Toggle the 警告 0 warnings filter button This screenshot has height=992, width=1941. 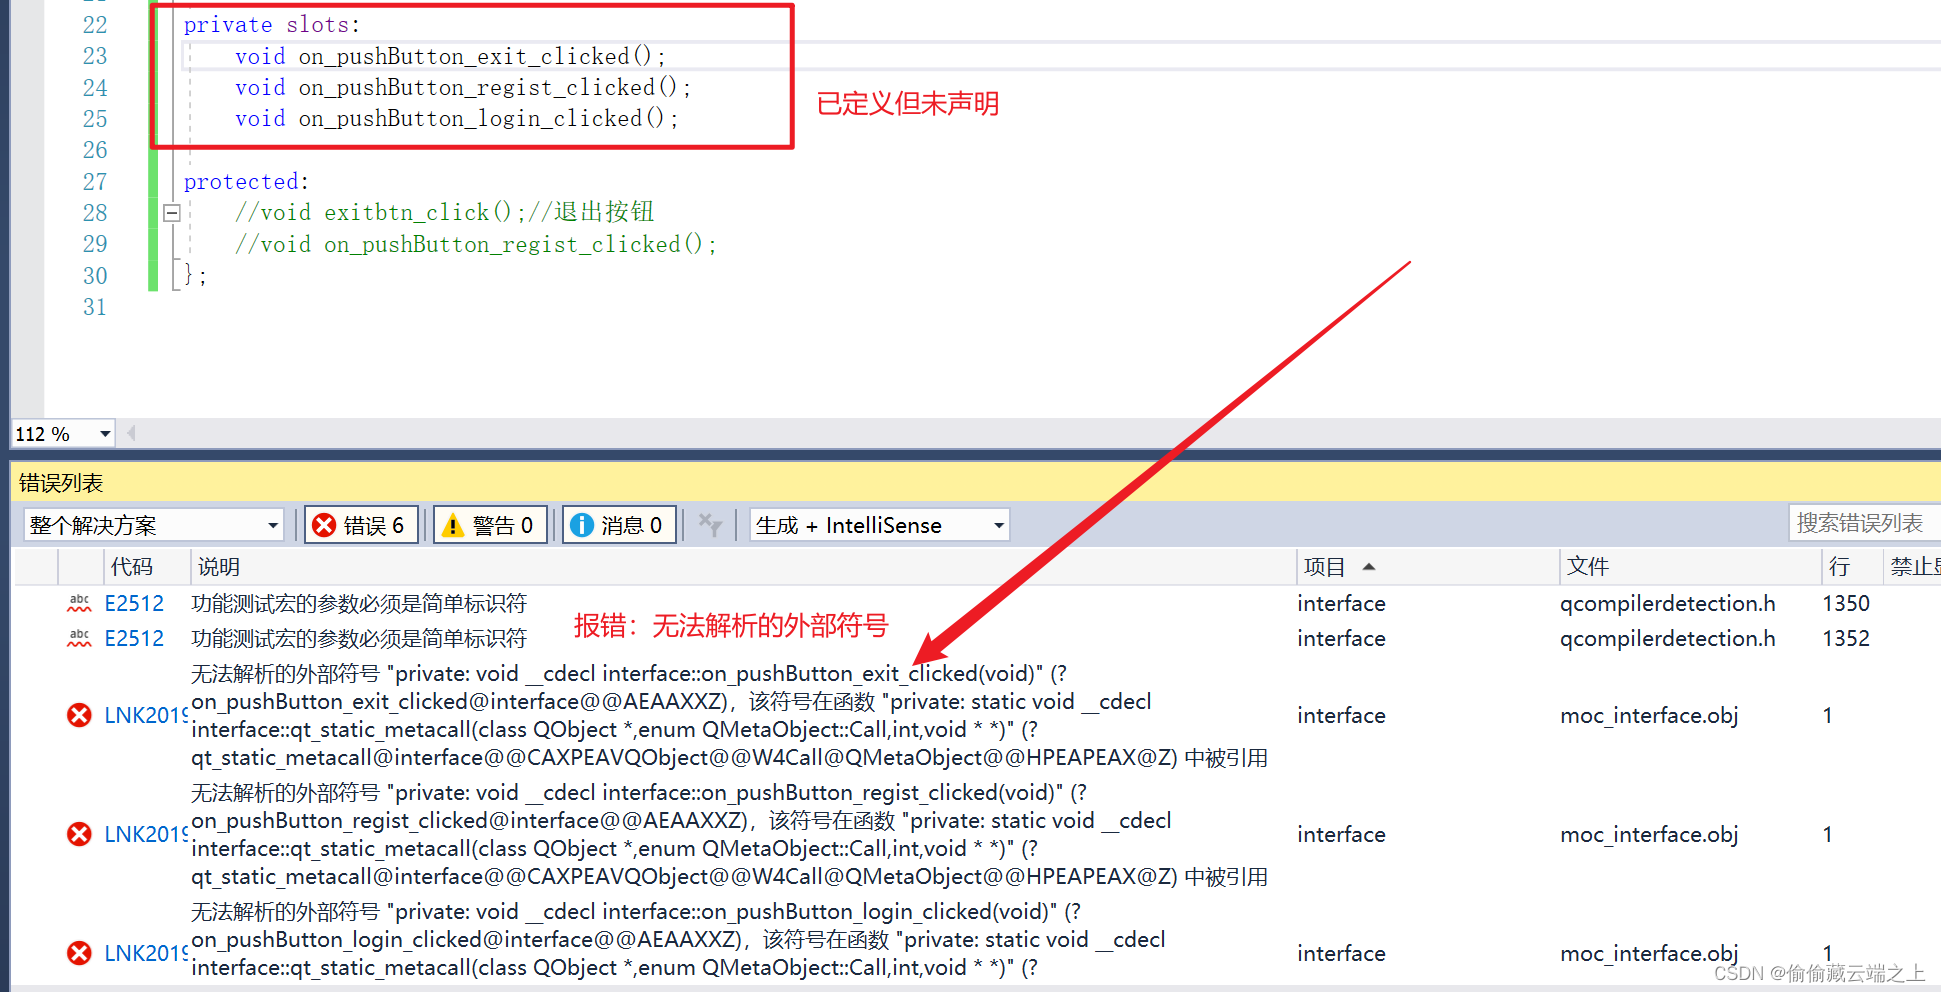point(489,524)
